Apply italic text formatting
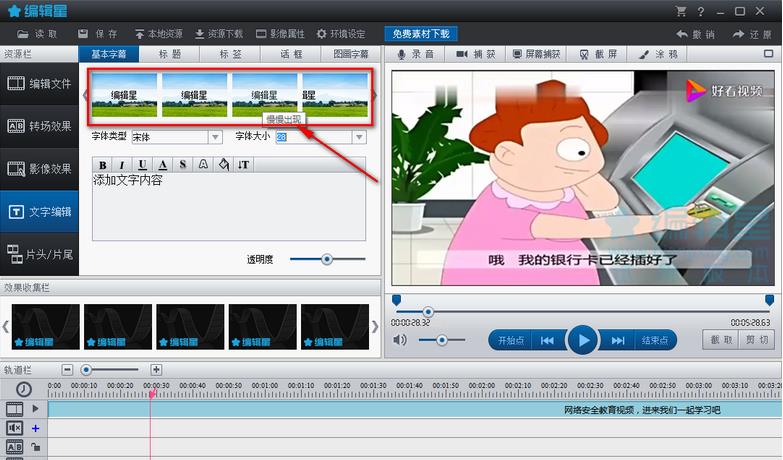783x460 pixels. (x=122, y=165)
